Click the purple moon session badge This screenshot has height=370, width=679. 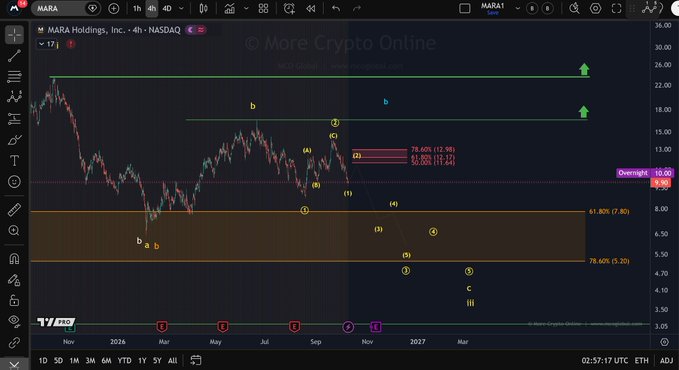click(190, 30)
